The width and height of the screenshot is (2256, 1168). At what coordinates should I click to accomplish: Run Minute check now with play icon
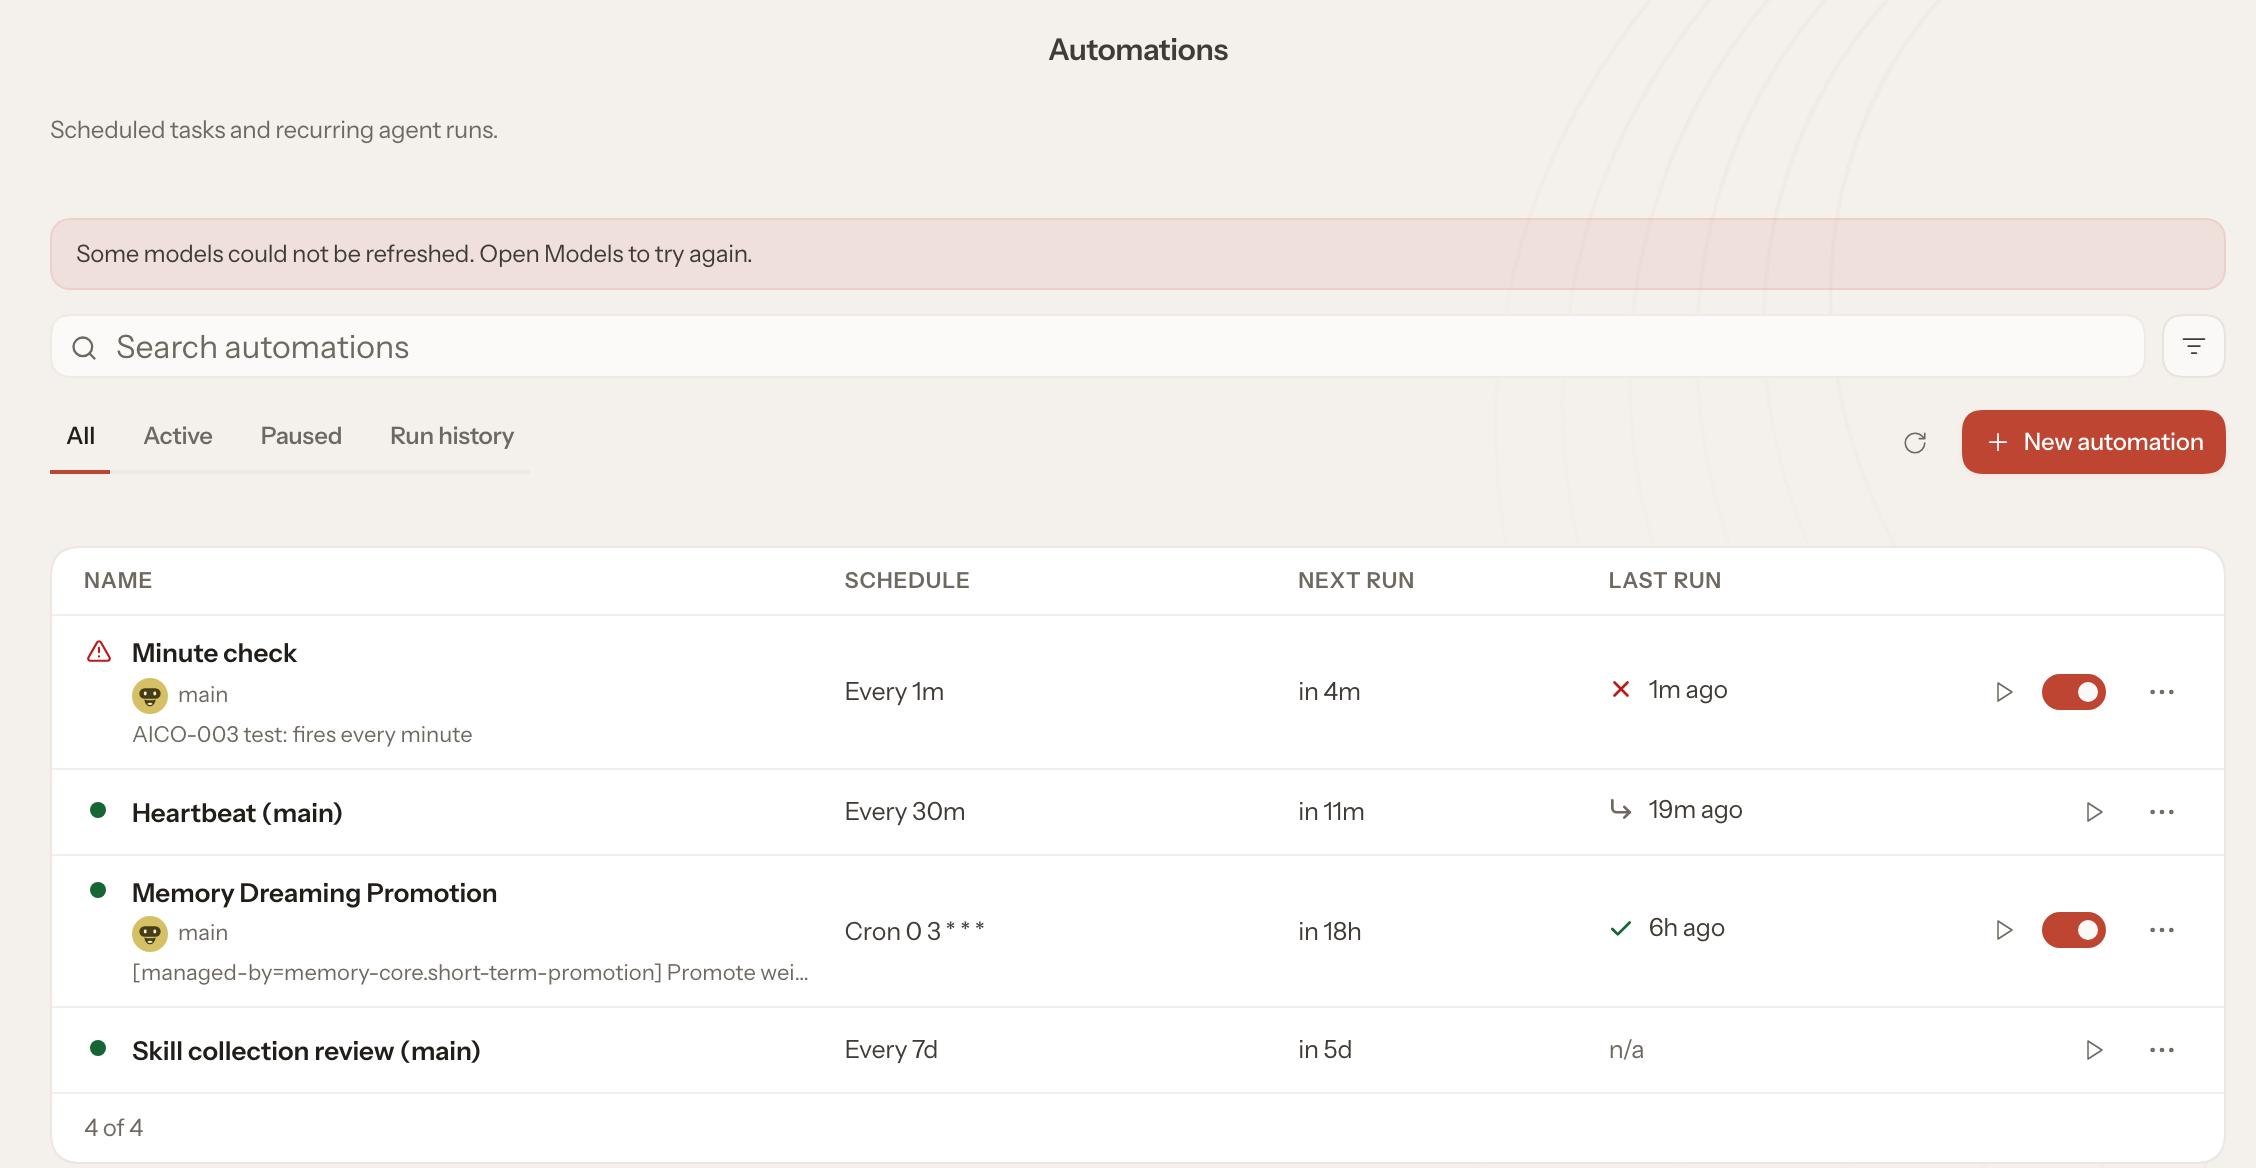2004,692
